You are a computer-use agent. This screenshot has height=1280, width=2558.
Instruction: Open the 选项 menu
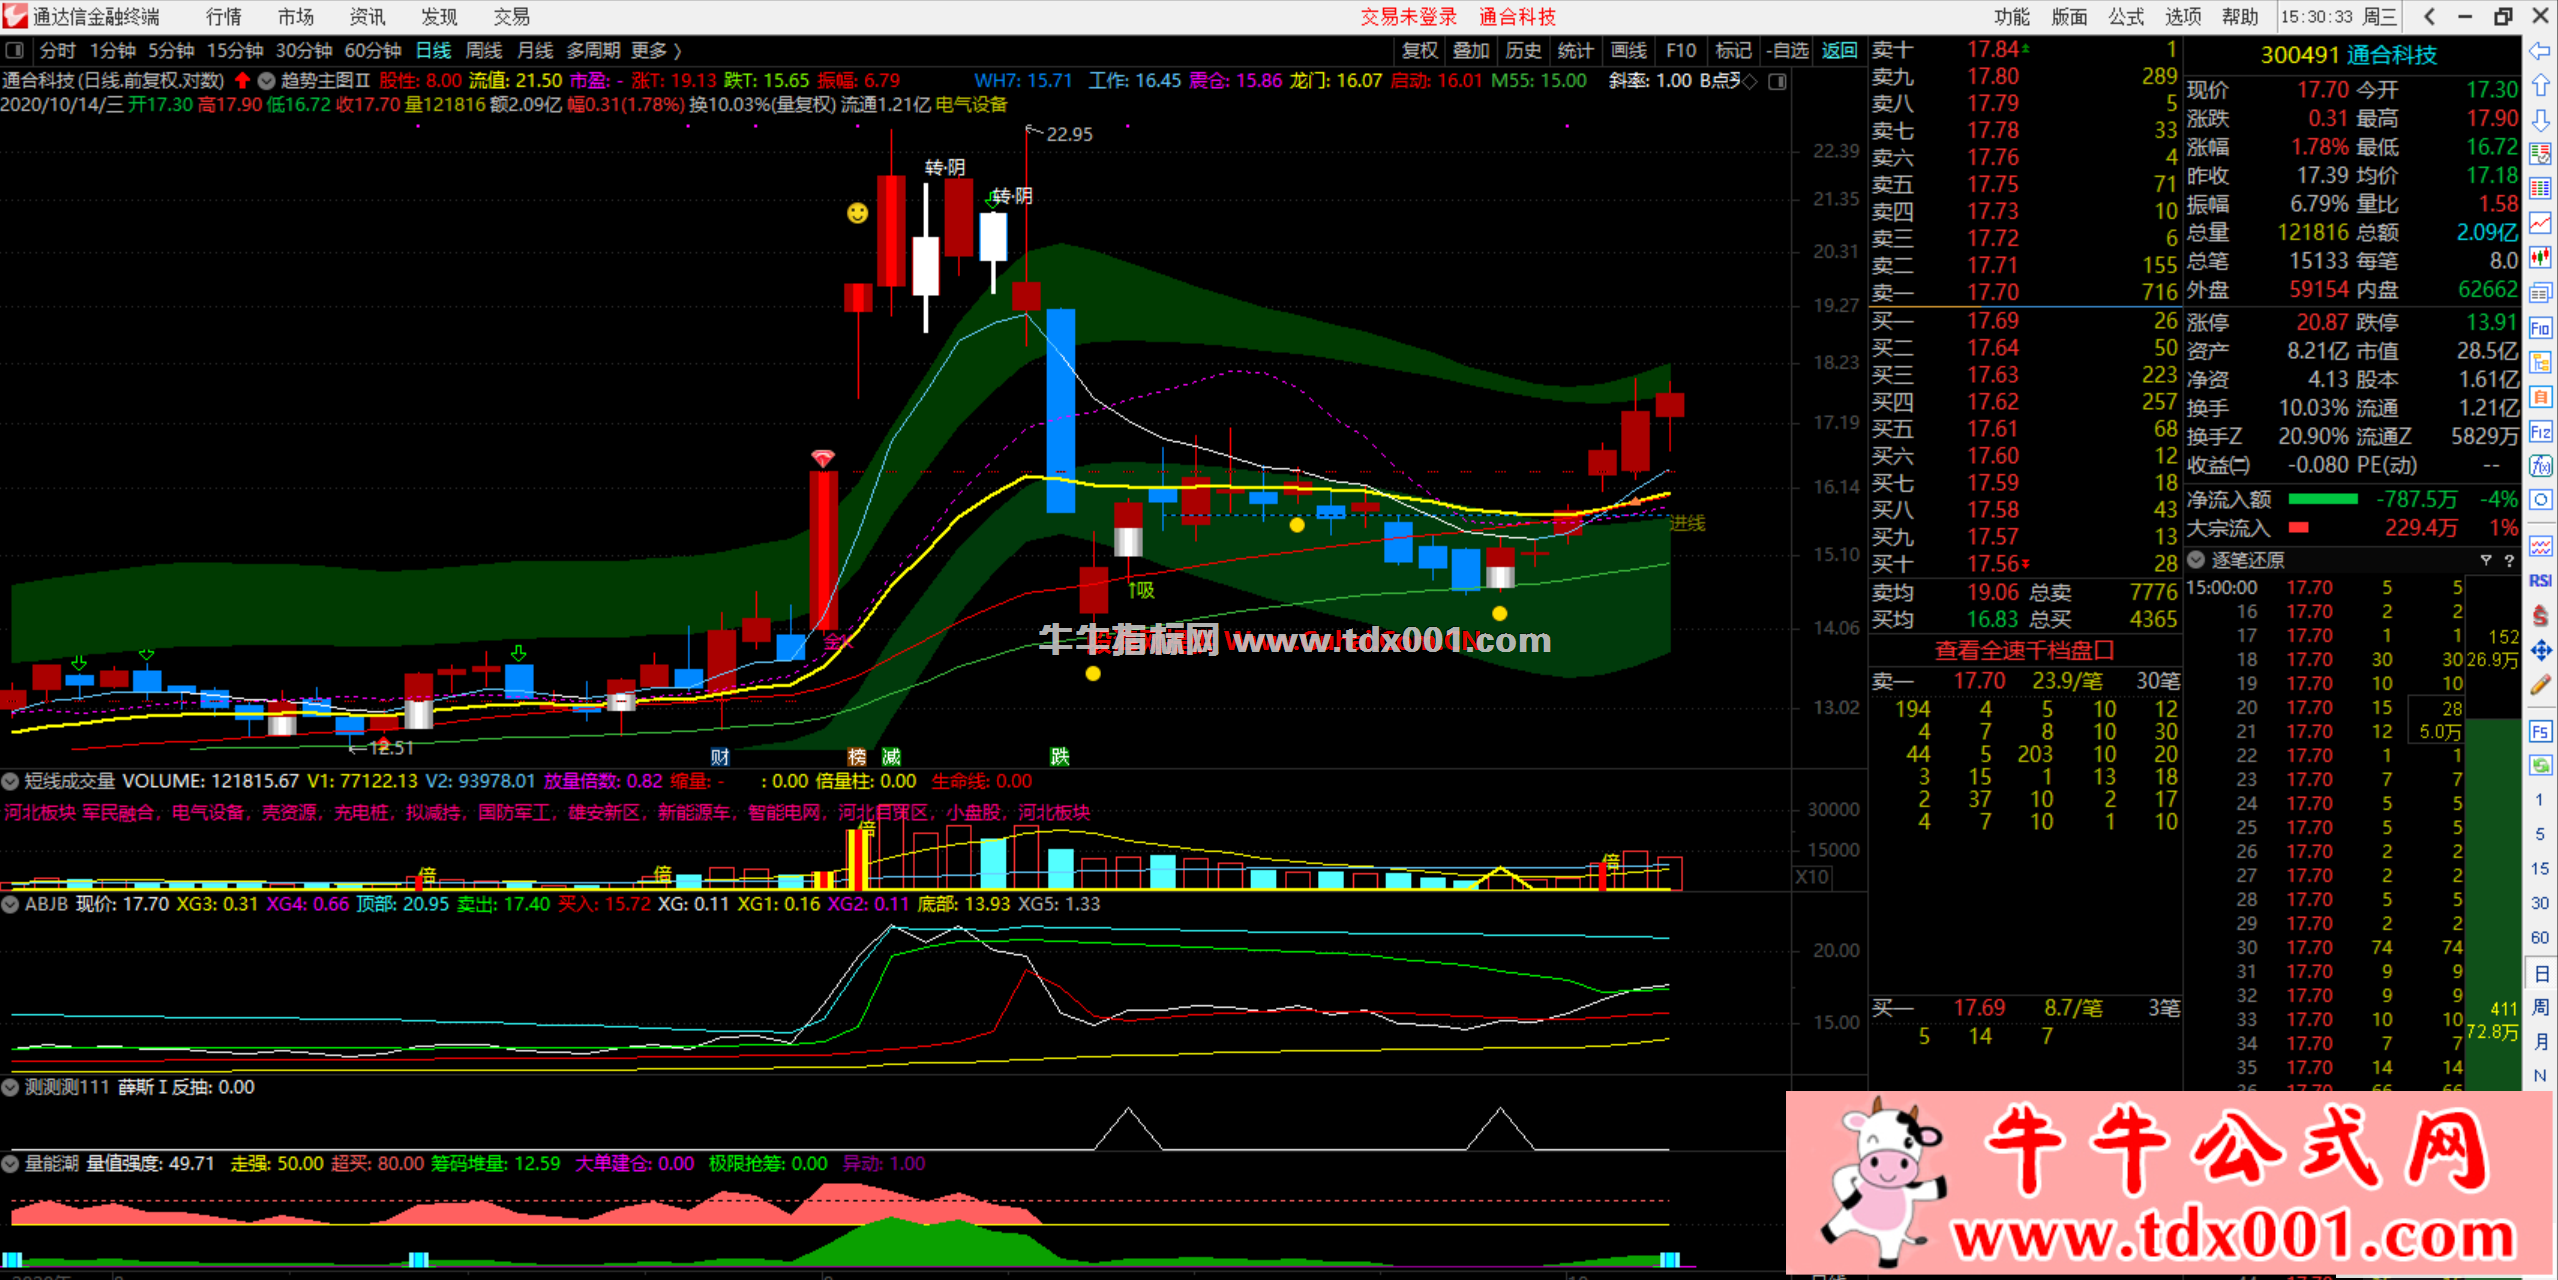point(2183,16)
